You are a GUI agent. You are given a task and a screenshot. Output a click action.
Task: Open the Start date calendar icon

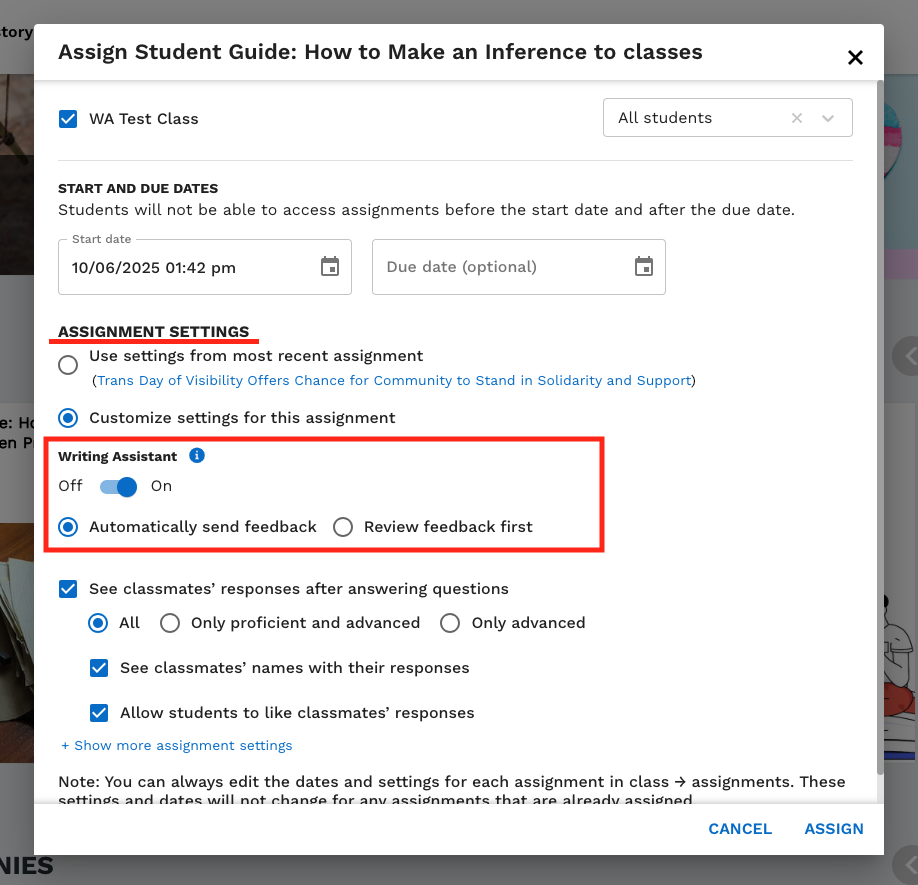(330, 267)
